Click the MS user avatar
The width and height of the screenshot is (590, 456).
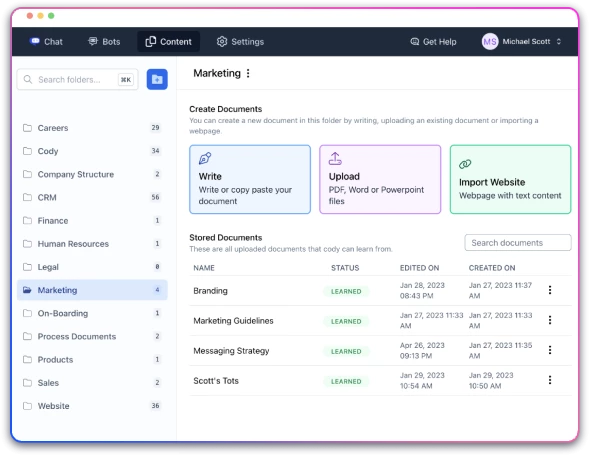[x=490, y=41]
